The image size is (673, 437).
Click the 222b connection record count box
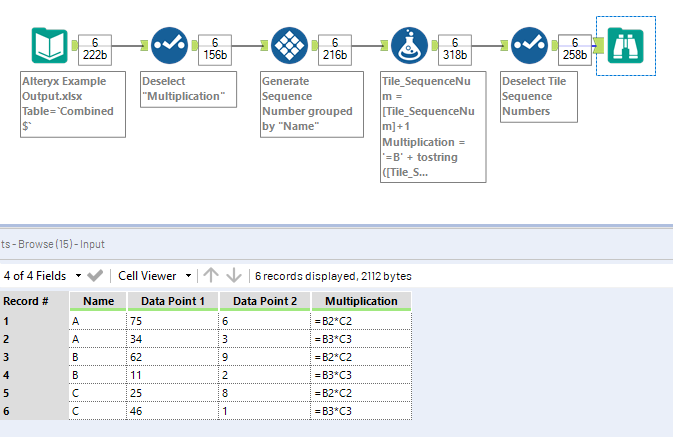pos(95,49)
